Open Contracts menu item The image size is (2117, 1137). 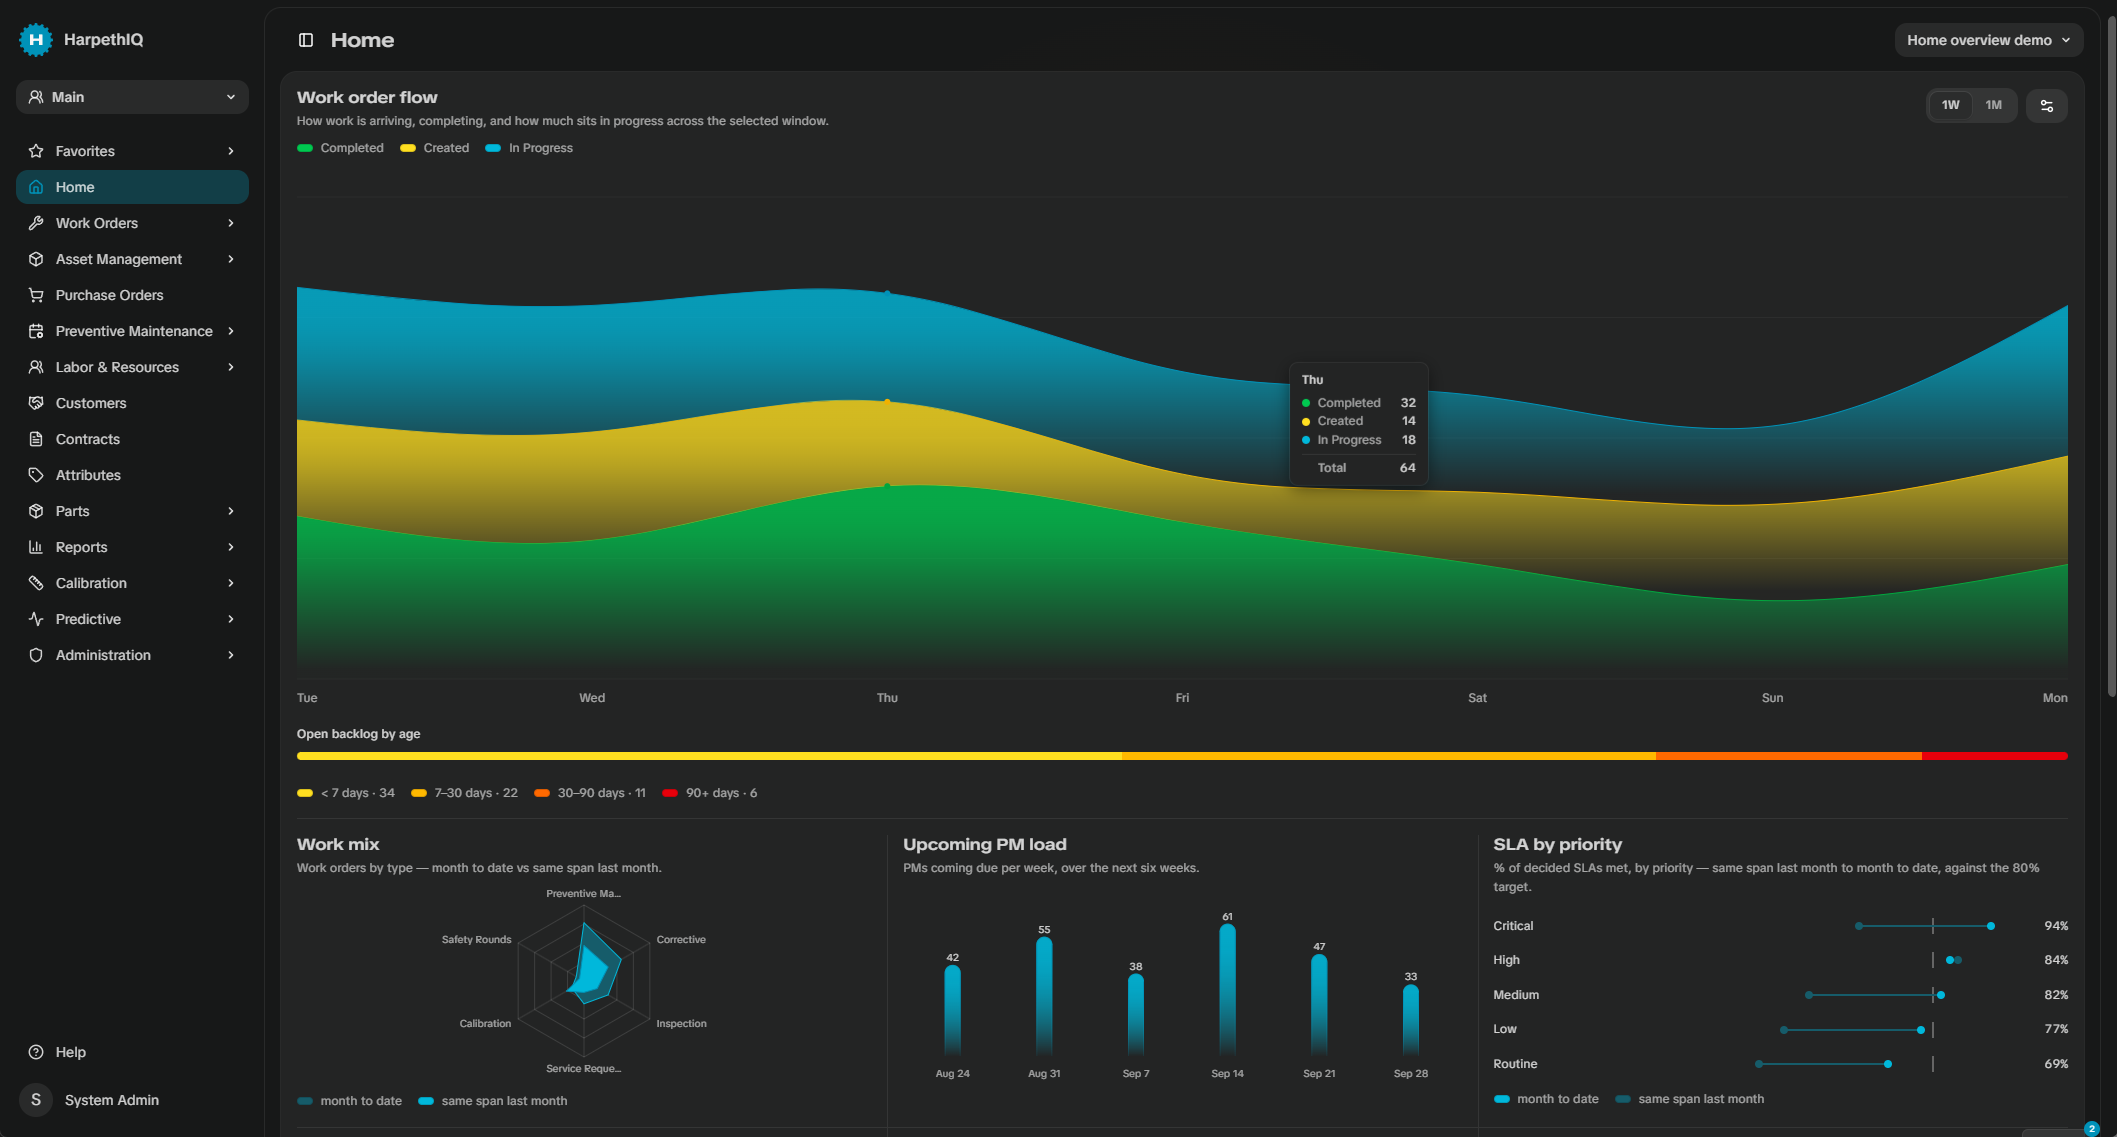[132, 439]
